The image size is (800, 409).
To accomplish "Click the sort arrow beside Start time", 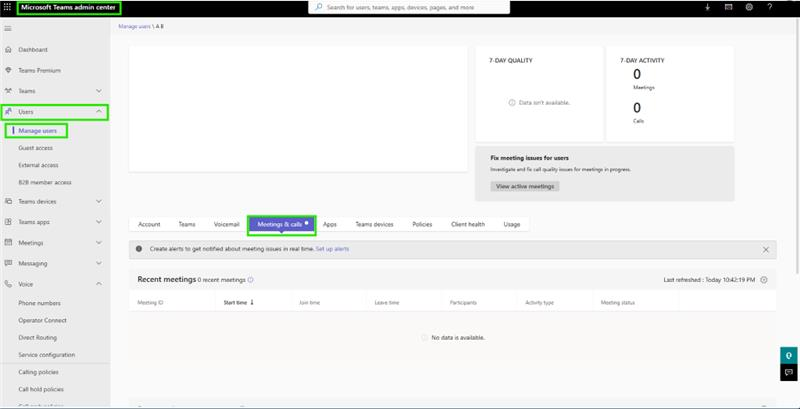I will (252, 302).
